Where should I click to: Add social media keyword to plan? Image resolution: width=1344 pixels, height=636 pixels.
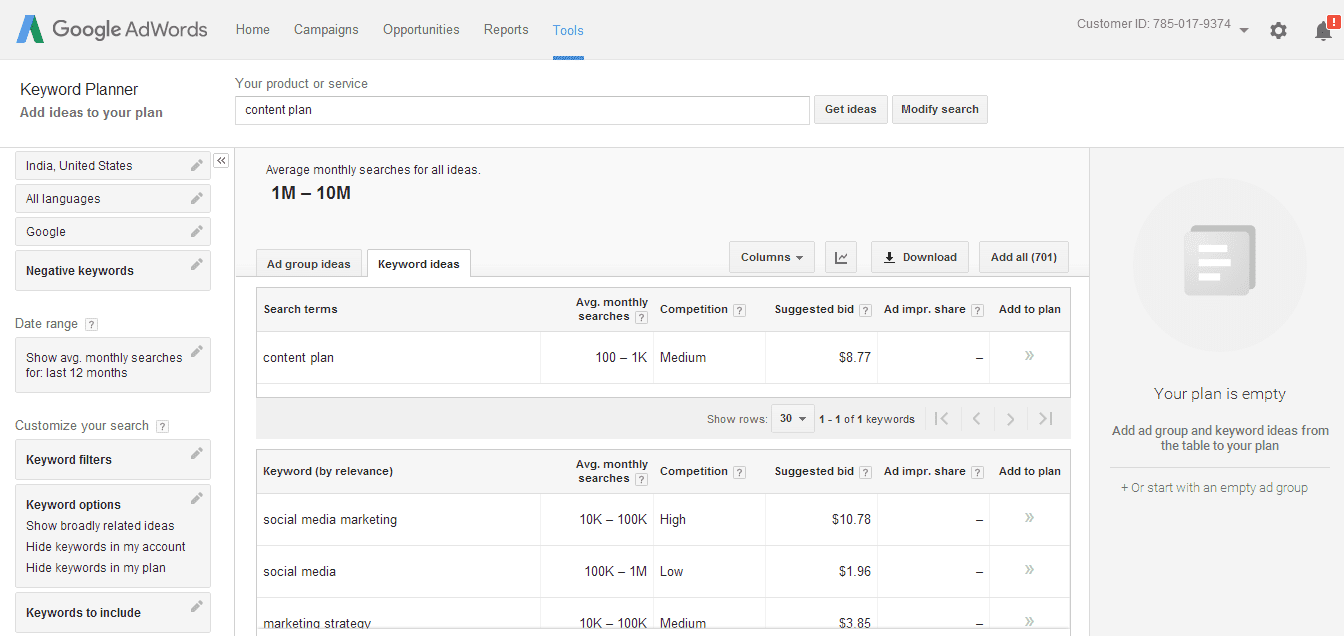tap(1029, 570)
